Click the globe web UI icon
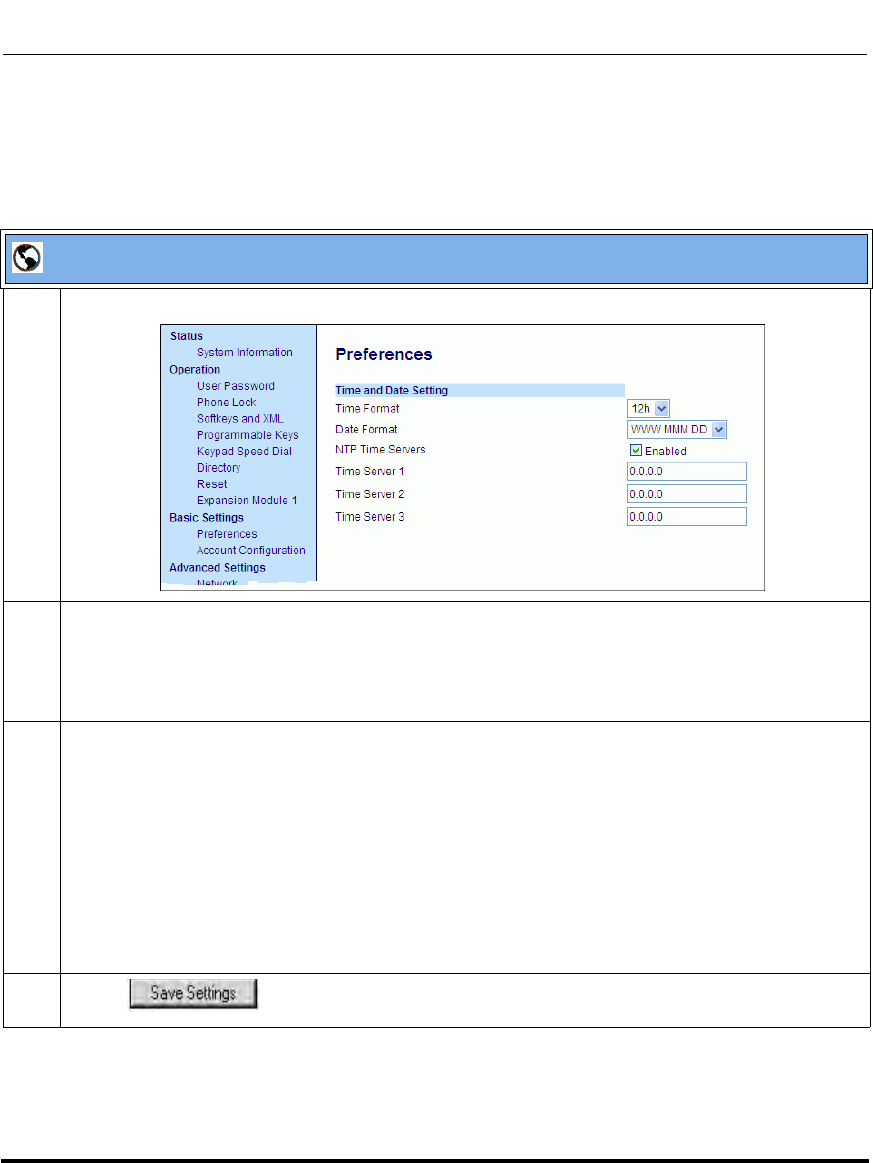873x1163 pixels. (x=27, y=257)
